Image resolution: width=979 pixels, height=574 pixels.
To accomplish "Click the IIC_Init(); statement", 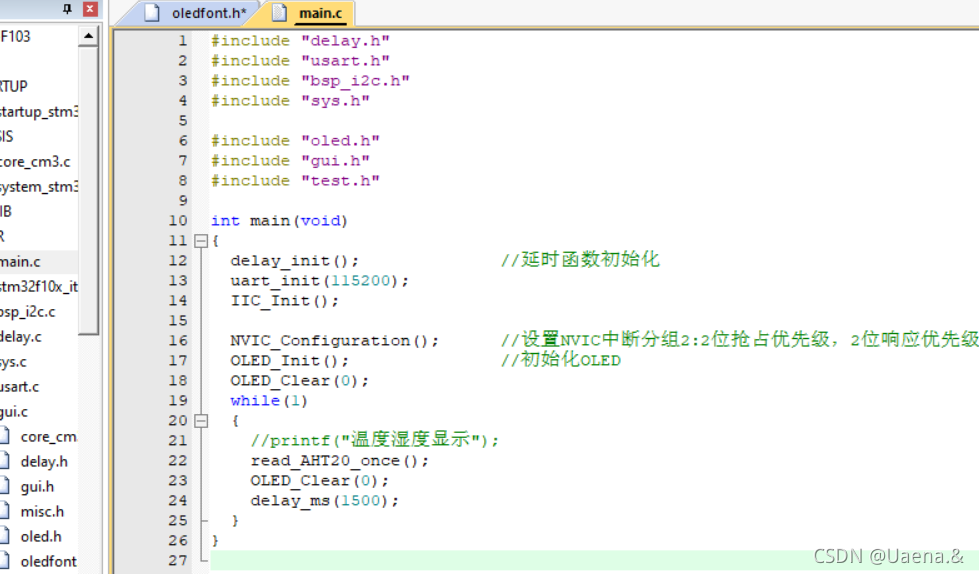I will click(x=285, y=300).
